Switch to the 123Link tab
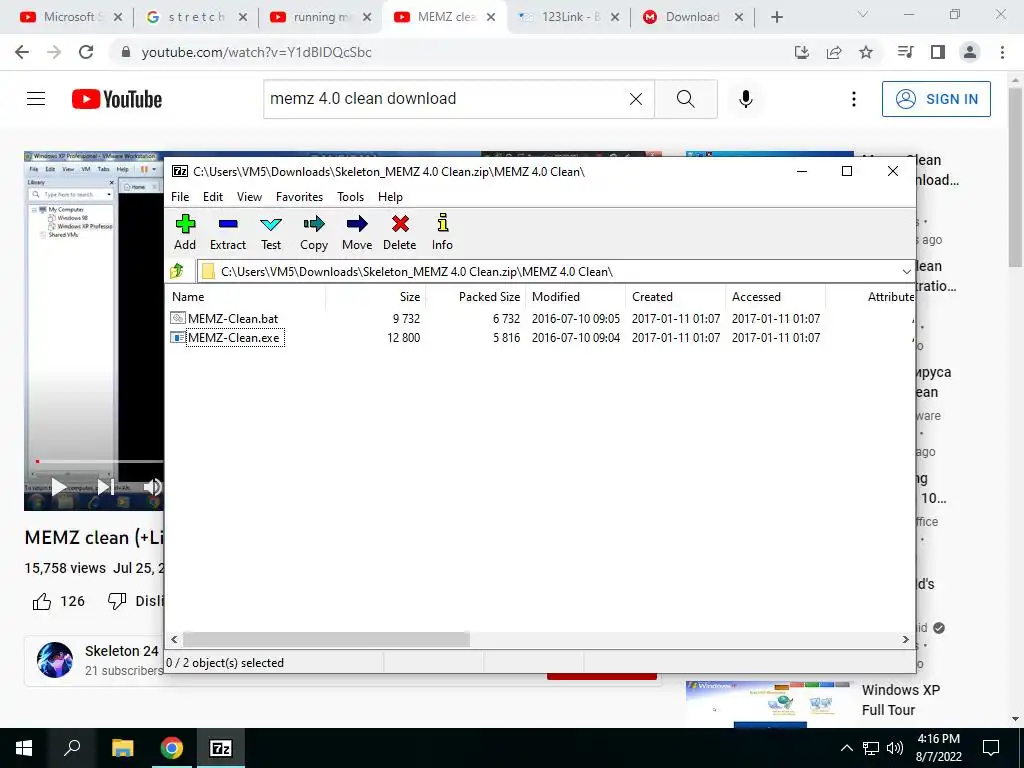 pyautogui.click(x=568, y=17)
